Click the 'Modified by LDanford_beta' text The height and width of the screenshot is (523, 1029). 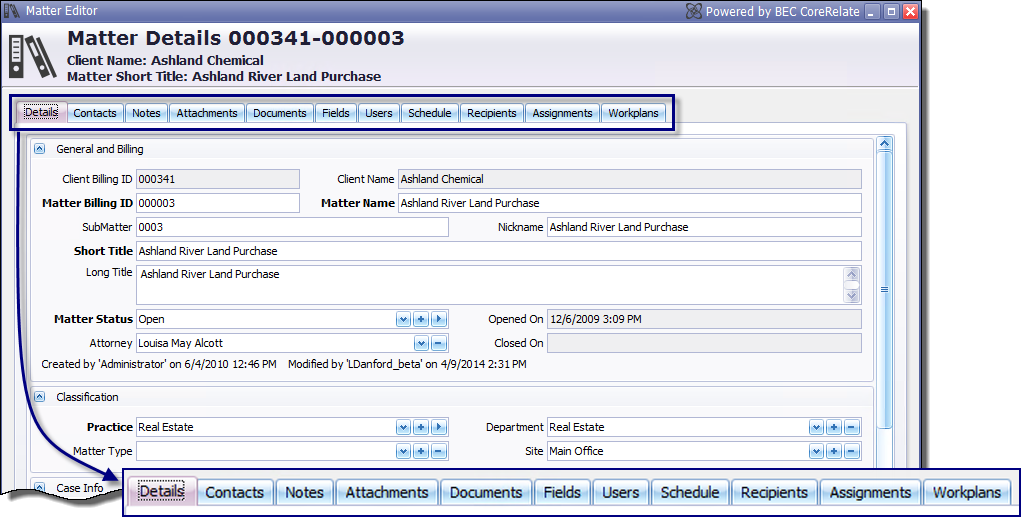coord(407,364)
